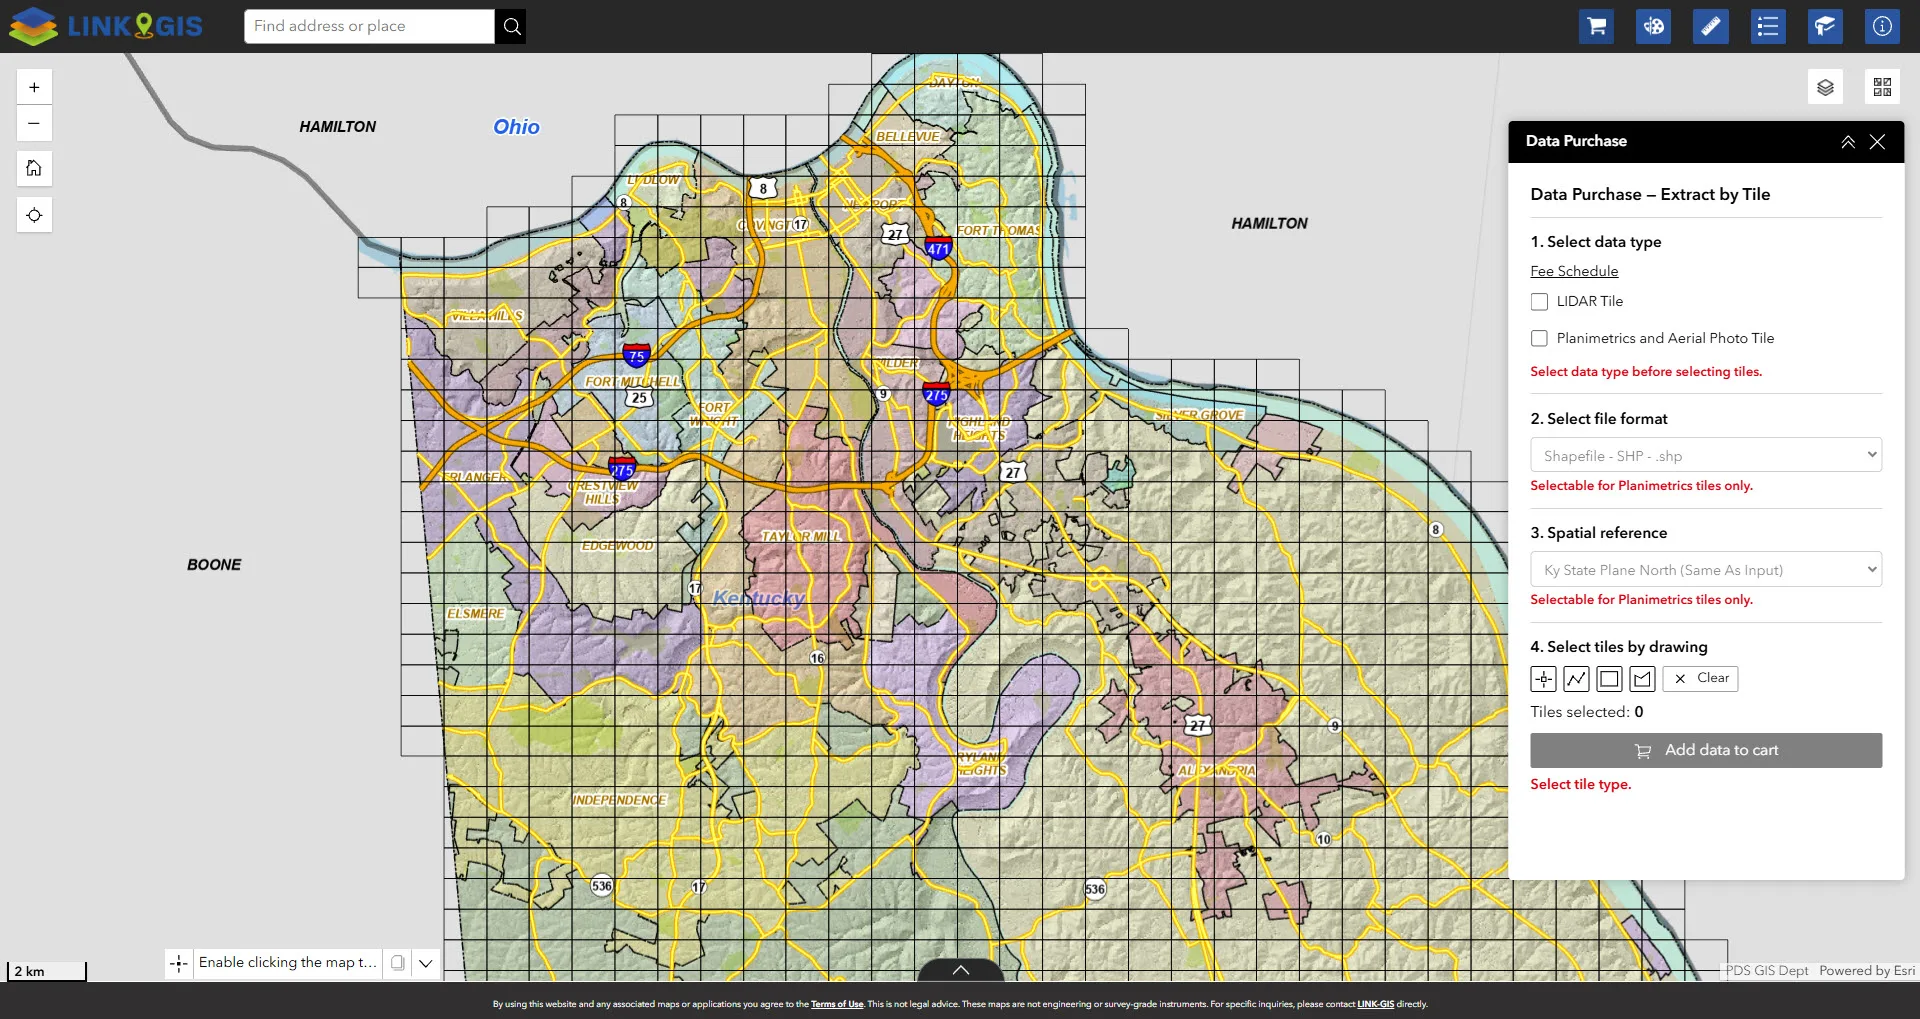Open the Ky State Plane spatial reference dropdown
This screenshot has width=1920, height=1019.
coord(1706,569)
